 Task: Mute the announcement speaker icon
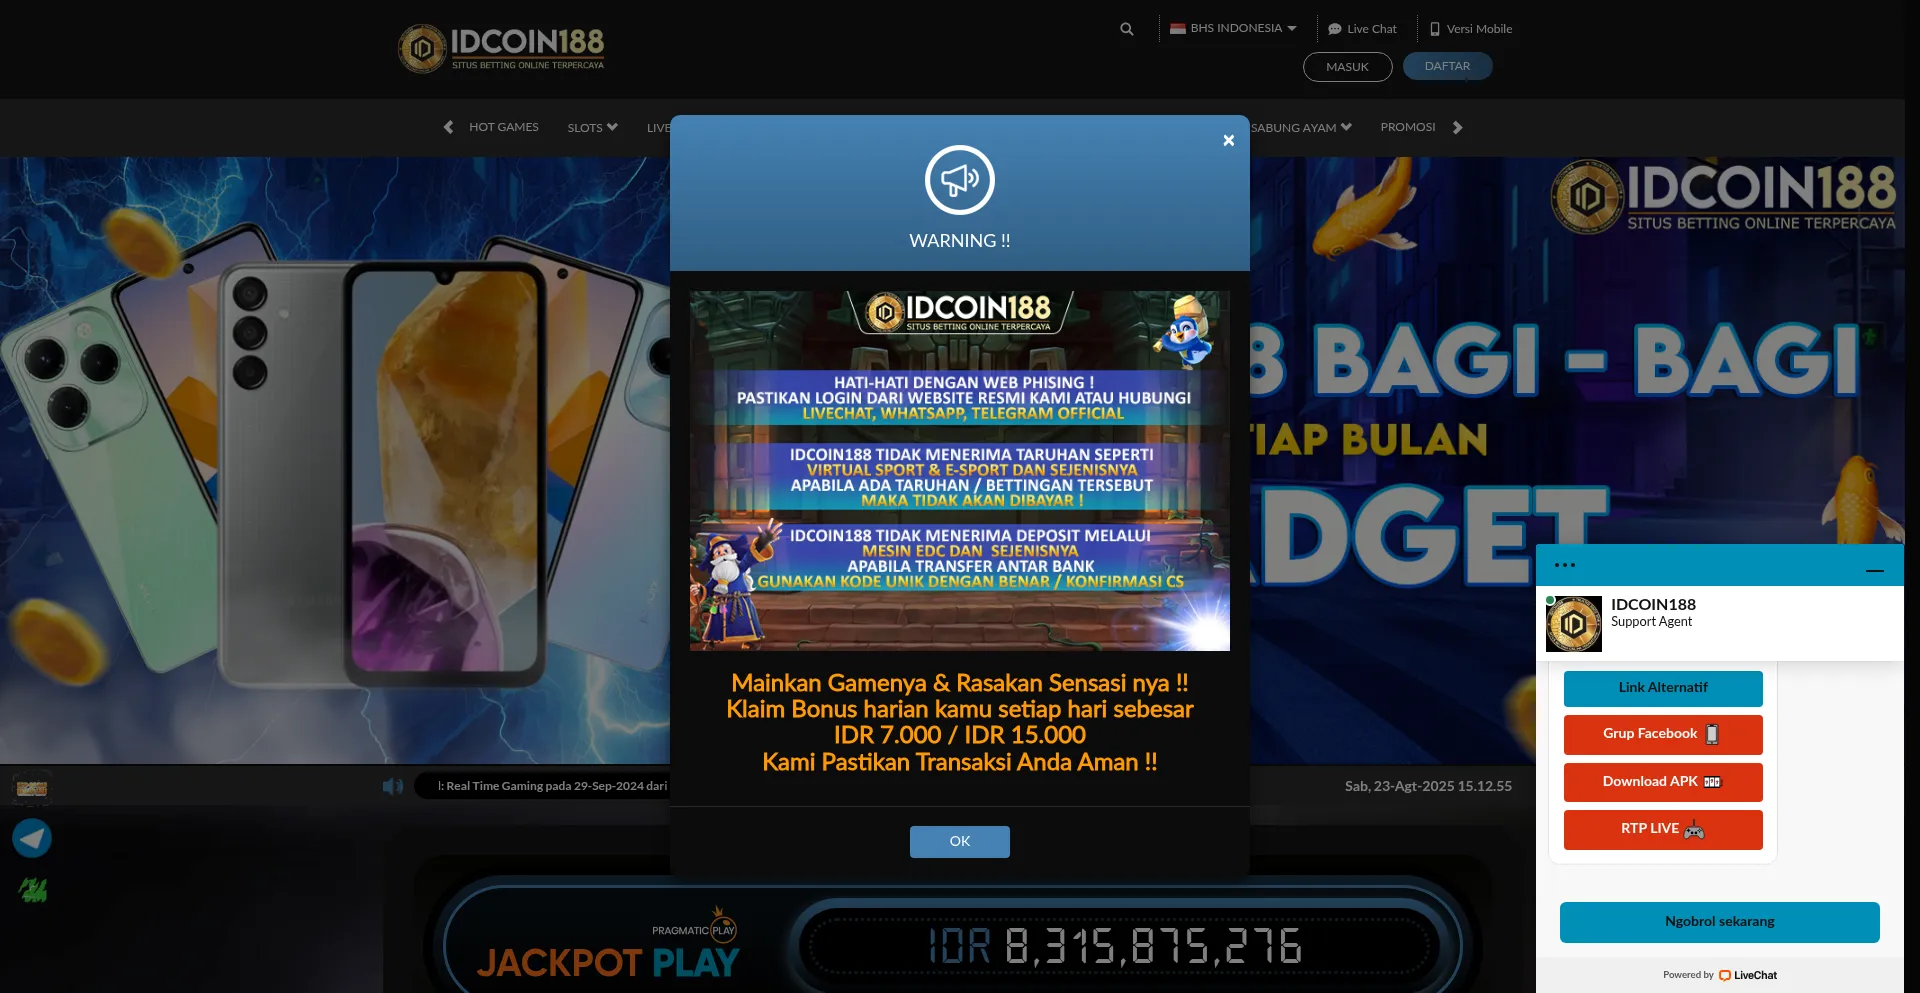point(392,787)
